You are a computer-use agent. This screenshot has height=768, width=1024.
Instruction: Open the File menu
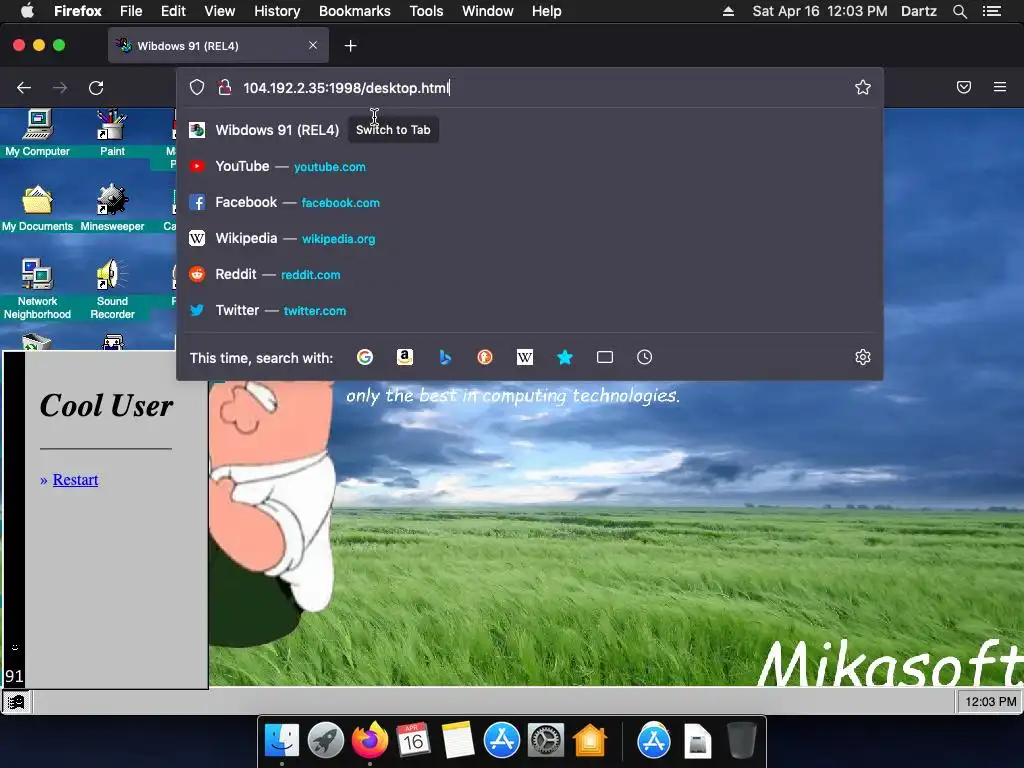pyautogui.click(x=131, y=11)
